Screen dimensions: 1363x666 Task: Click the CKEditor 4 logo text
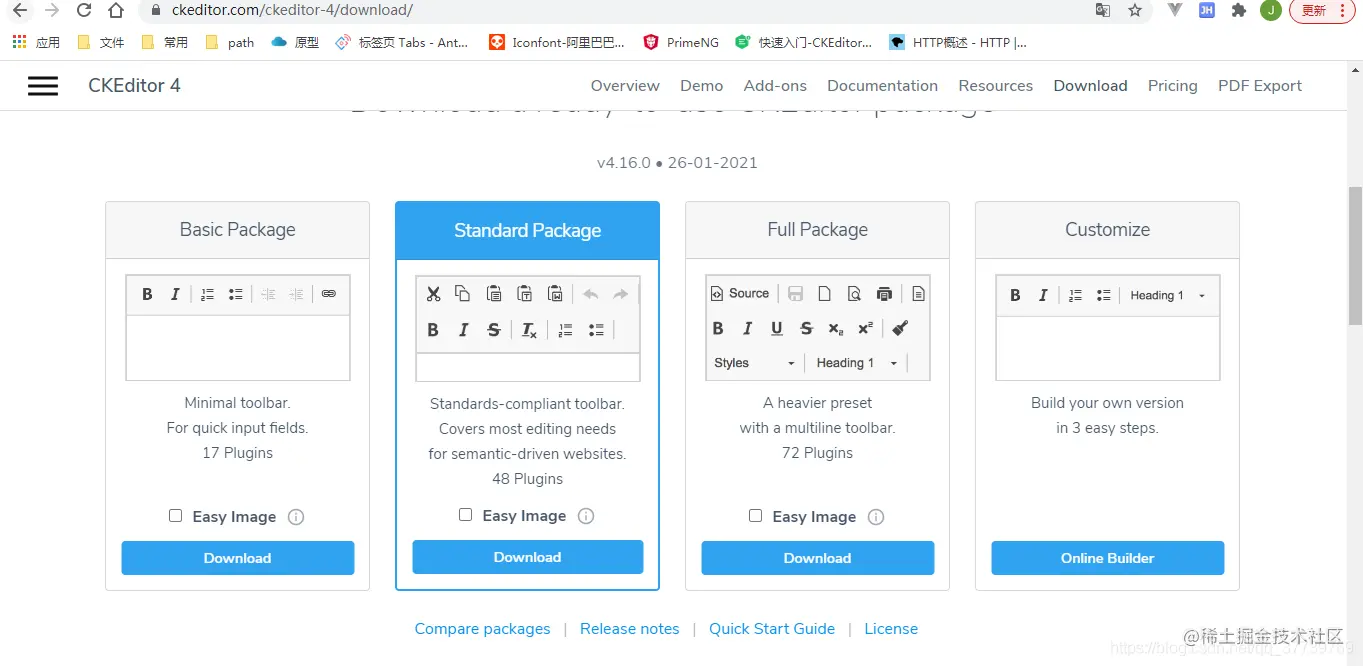tap(134, 86)
